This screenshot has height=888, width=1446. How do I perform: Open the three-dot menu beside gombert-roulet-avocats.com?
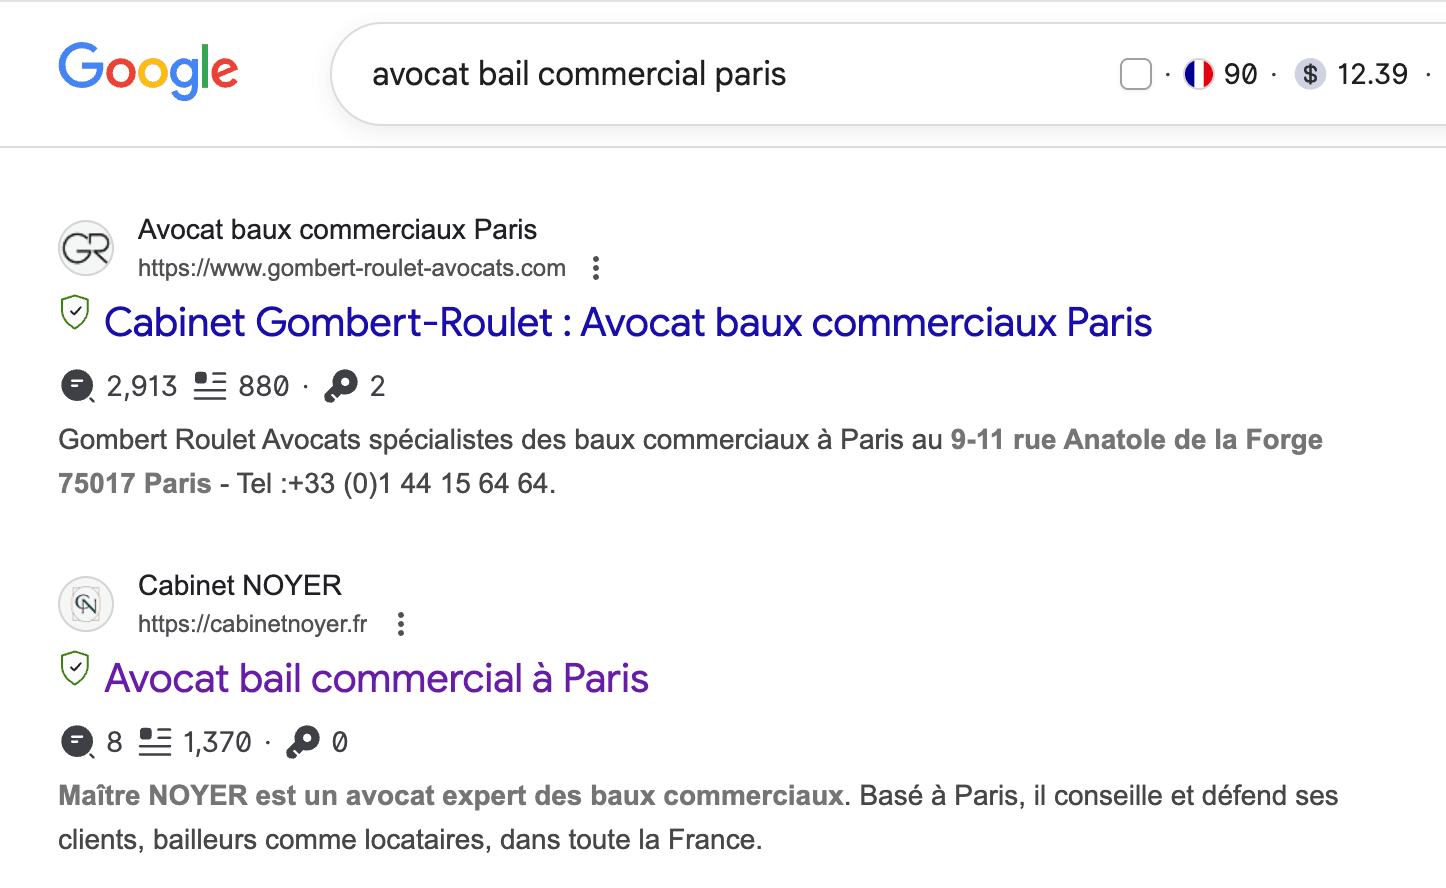596,268
